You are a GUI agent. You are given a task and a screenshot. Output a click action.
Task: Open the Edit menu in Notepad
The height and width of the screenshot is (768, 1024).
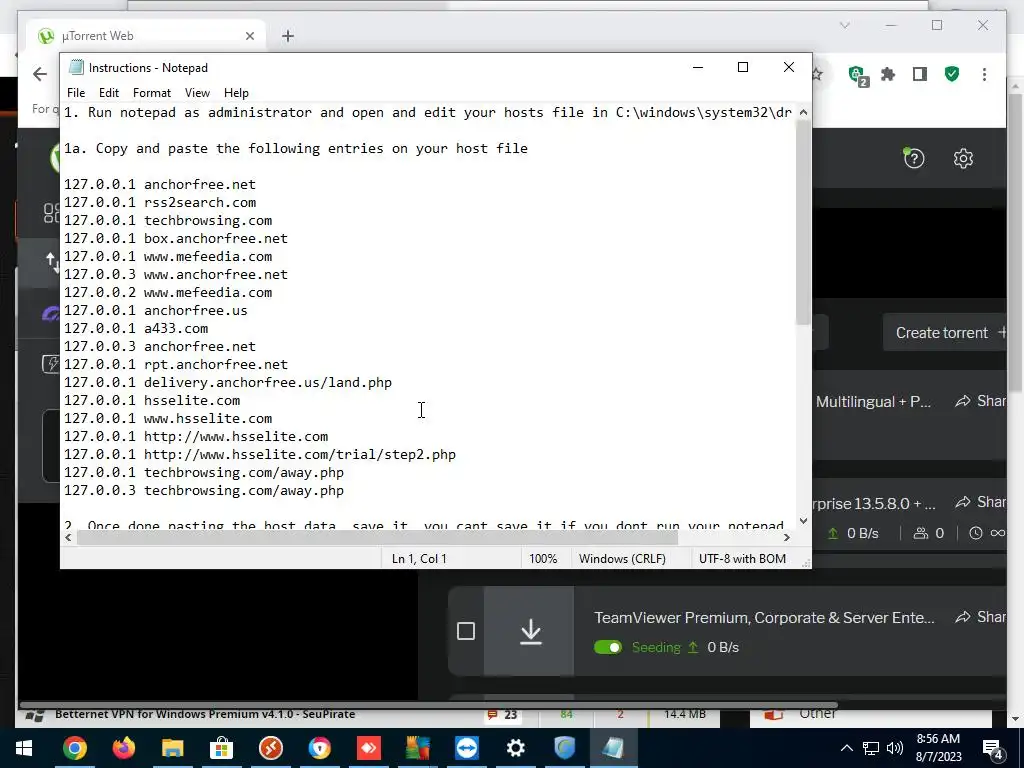[x=108, y=93]
